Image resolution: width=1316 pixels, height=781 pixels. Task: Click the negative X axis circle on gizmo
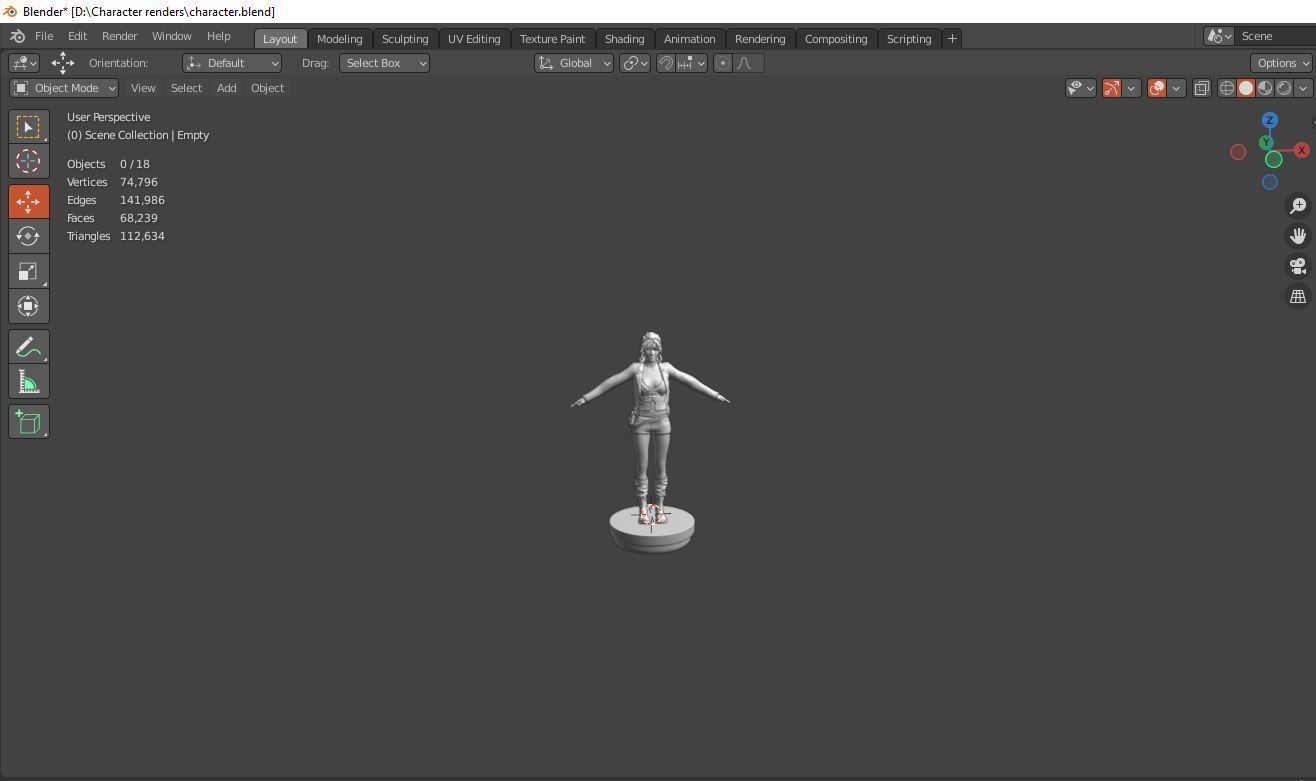coord(1238,152)
